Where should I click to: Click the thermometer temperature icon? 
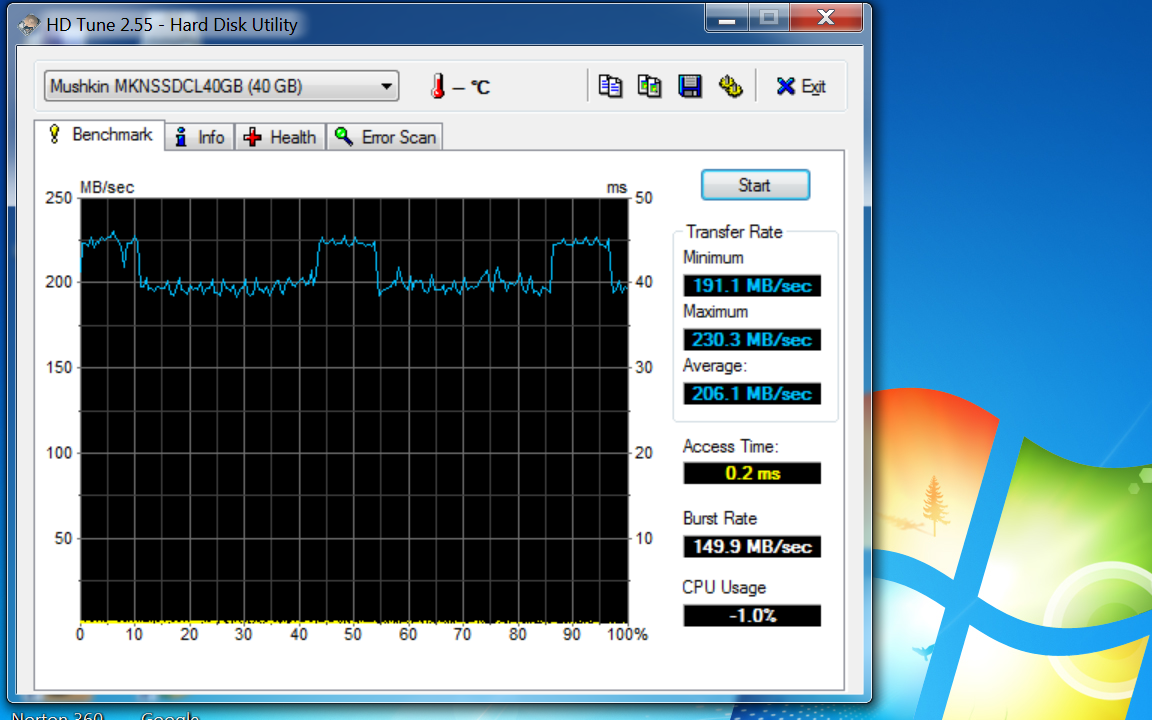pyautogui.click(x=438, y=87)
